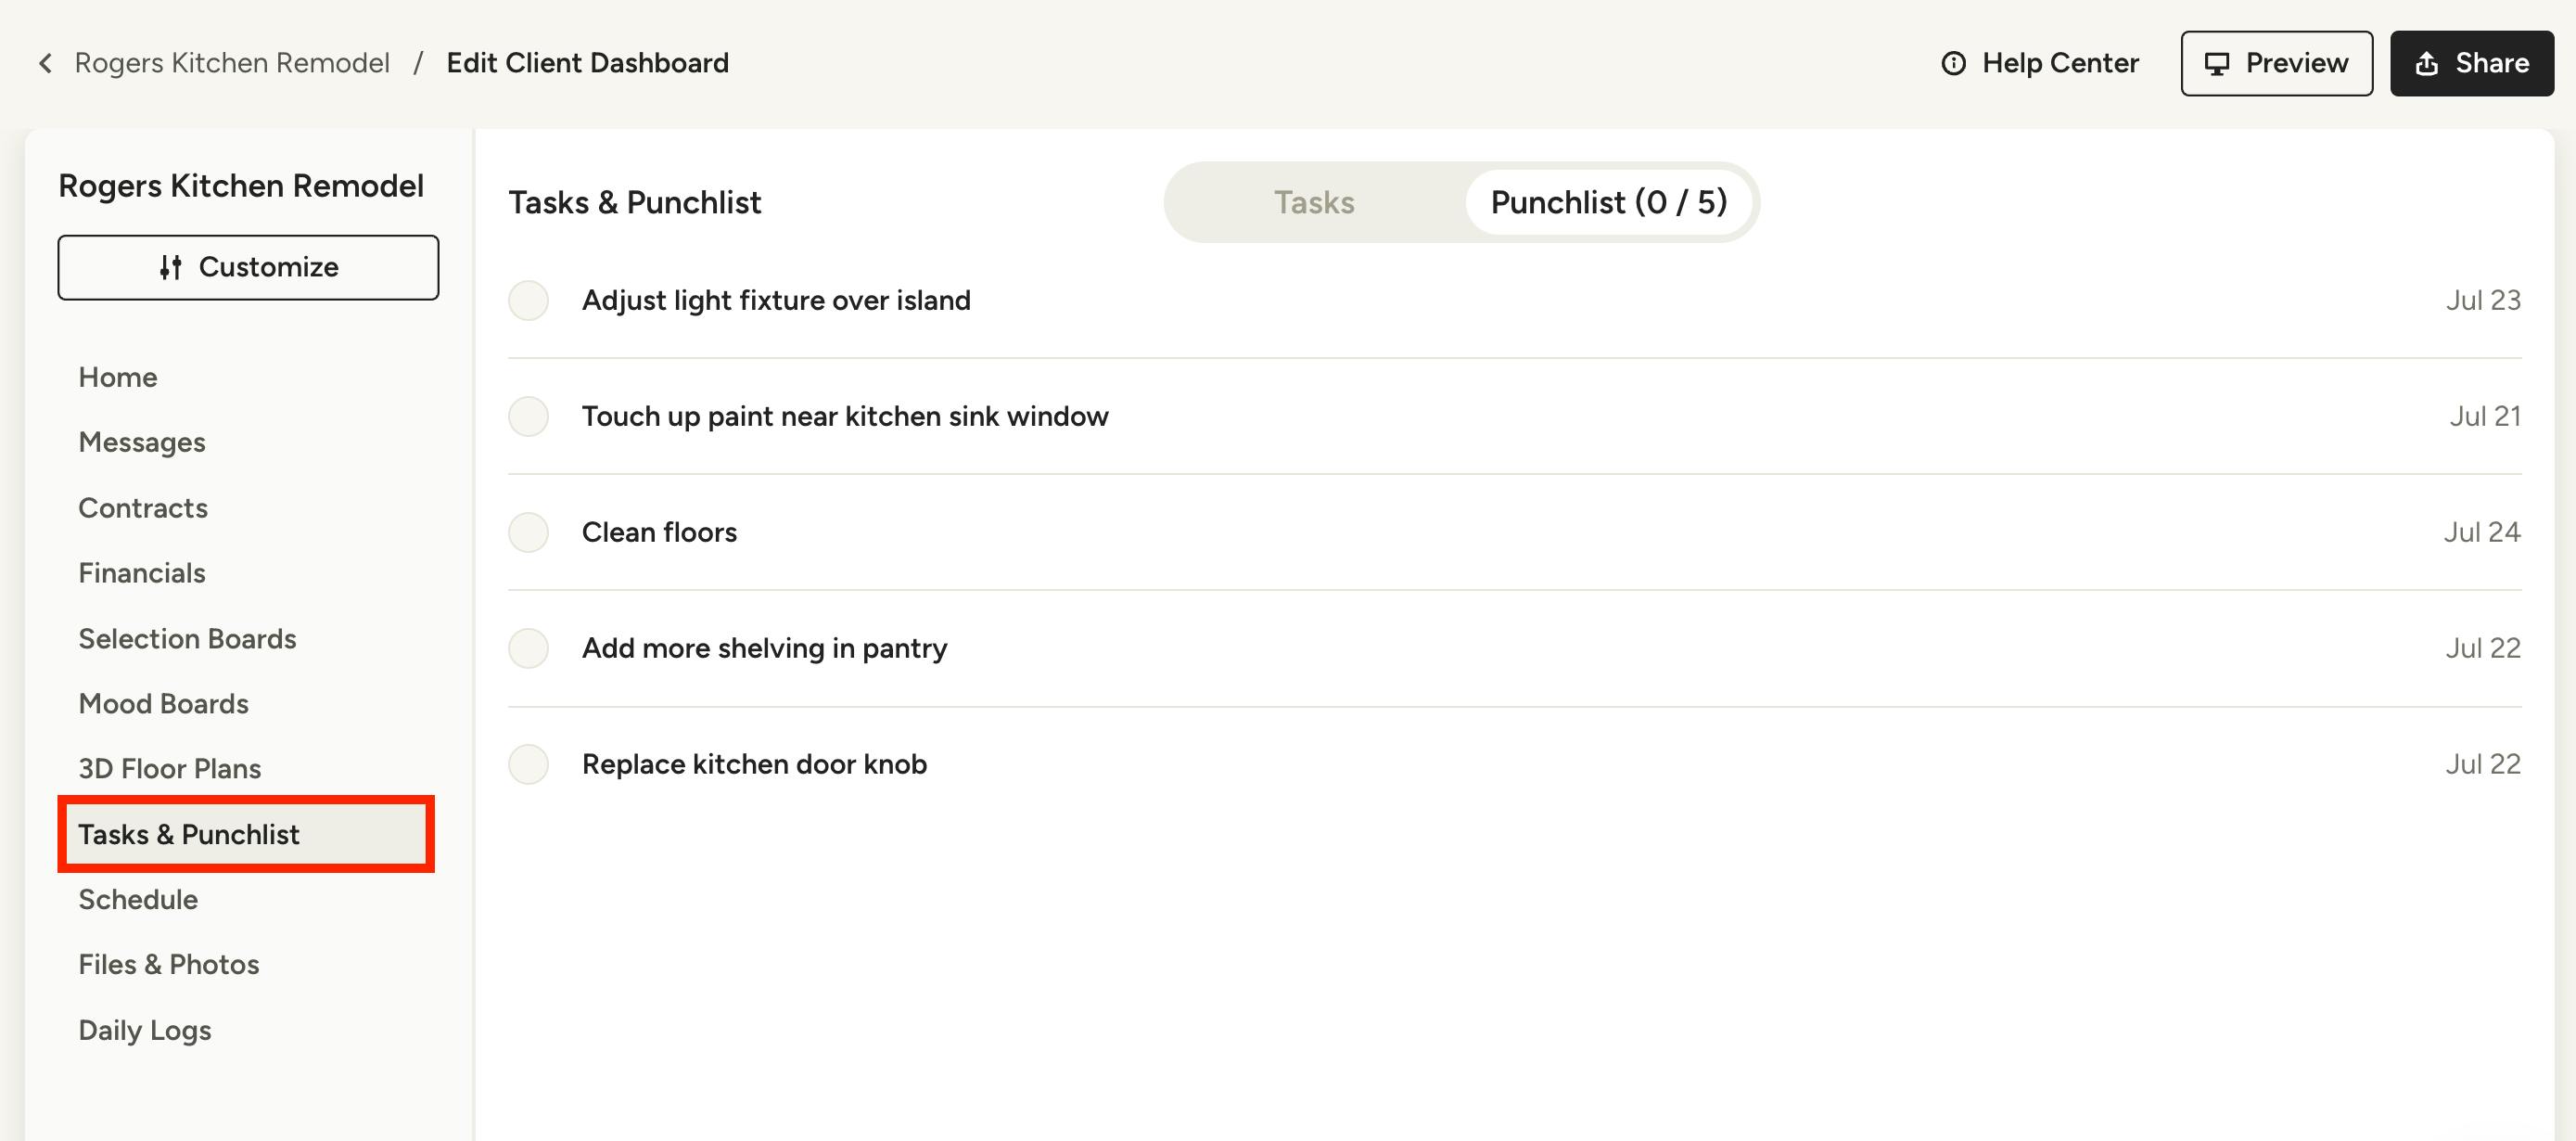Open Daily Logs from the sidebar

pos(145,1030)
